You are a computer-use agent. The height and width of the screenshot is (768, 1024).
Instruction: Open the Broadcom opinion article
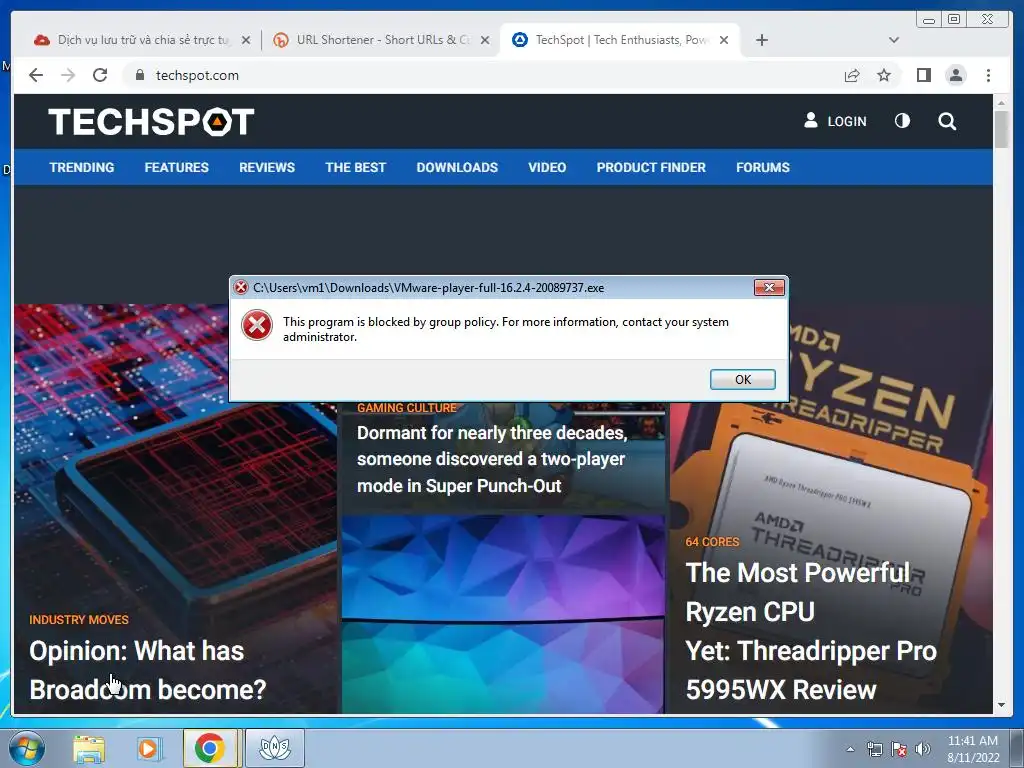148,670
